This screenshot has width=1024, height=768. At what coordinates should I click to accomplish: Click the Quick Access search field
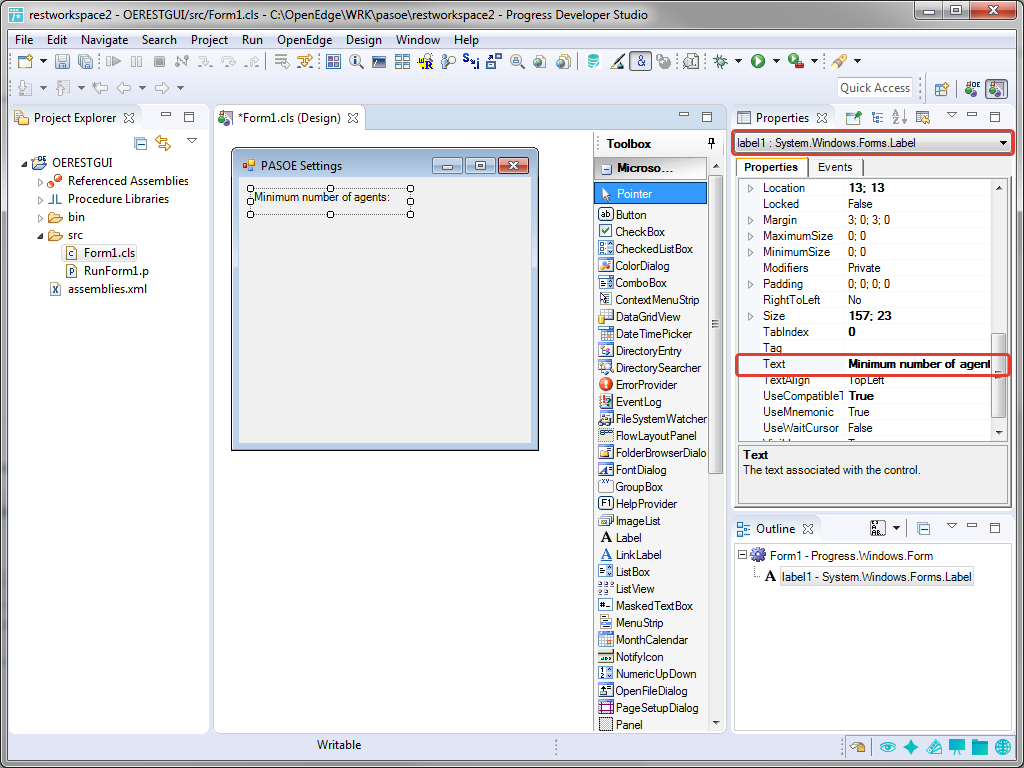coord(875,88)
